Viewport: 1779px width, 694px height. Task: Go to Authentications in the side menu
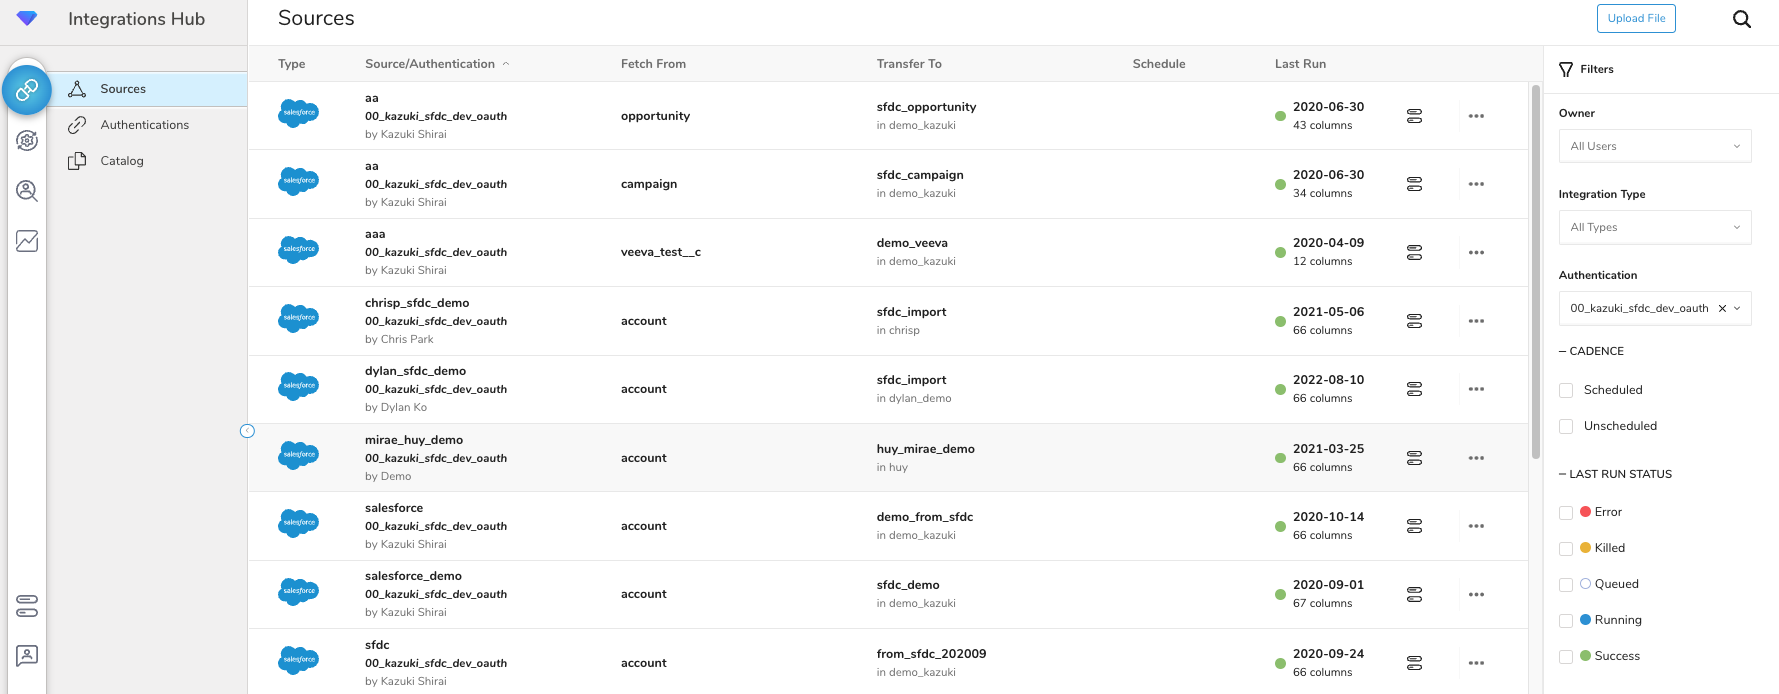tap(144, 125)
